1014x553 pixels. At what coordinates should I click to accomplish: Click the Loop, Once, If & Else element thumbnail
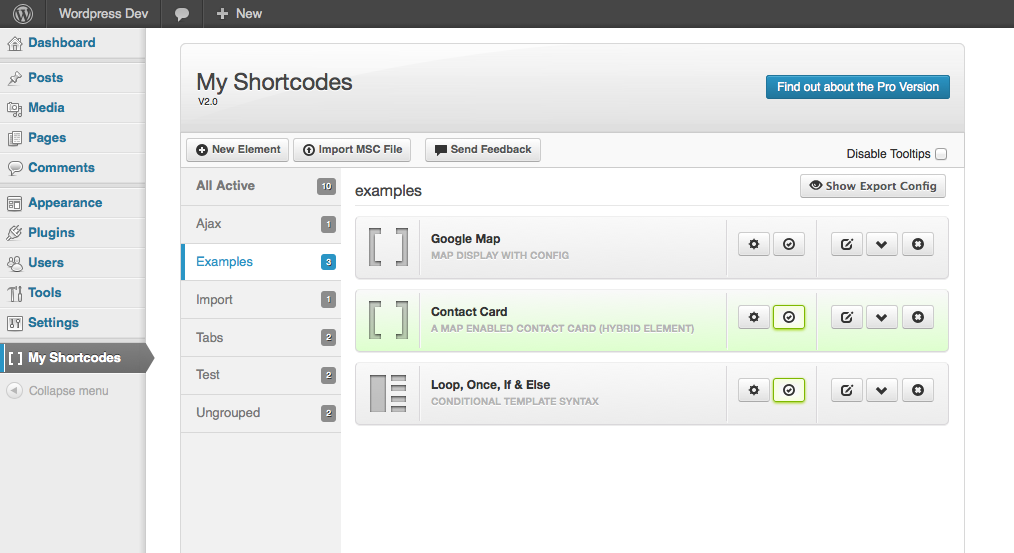point(388,393)
